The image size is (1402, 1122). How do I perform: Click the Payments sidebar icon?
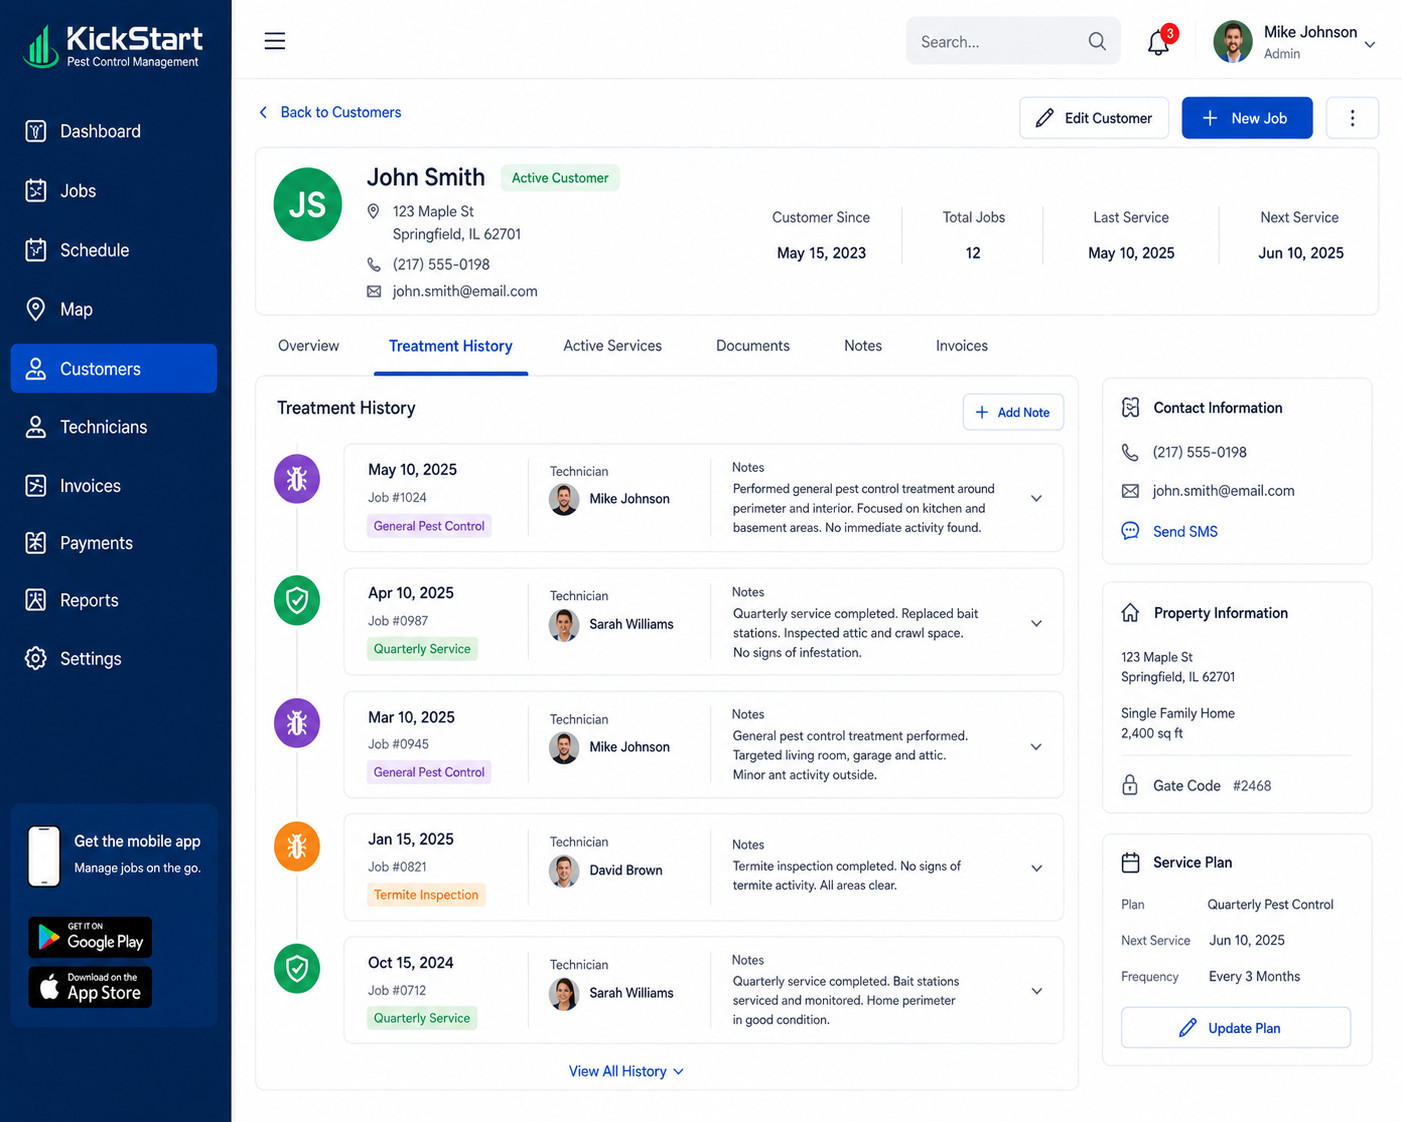pyautogui.click(x=36, y=543)
